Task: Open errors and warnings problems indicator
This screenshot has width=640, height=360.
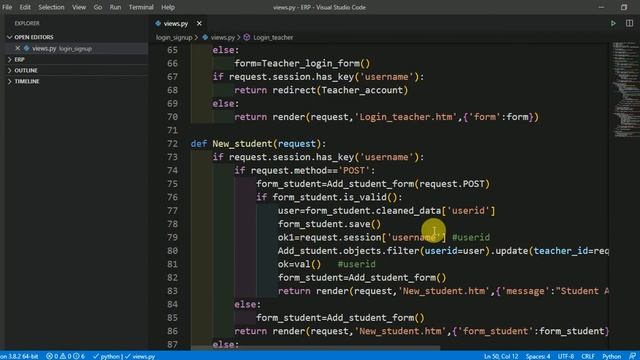Action: 65,356
